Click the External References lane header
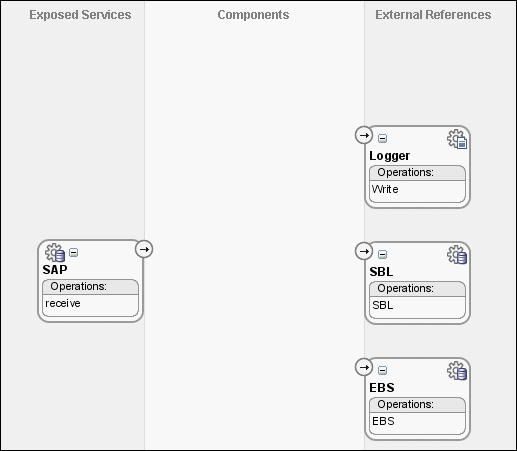 [x=433, y=15]
